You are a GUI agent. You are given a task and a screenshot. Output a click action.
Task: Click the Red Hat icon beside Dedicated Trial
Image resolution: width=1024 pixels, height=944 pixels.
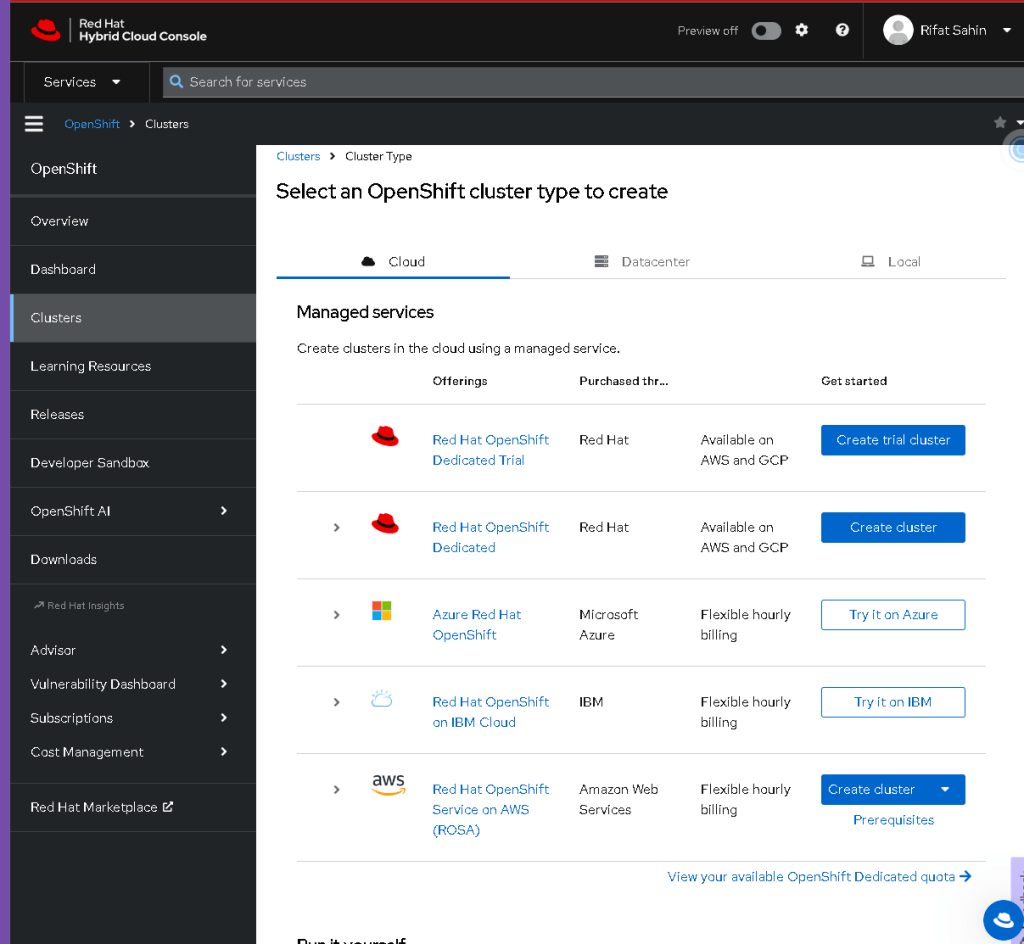(x=385, y=436)
